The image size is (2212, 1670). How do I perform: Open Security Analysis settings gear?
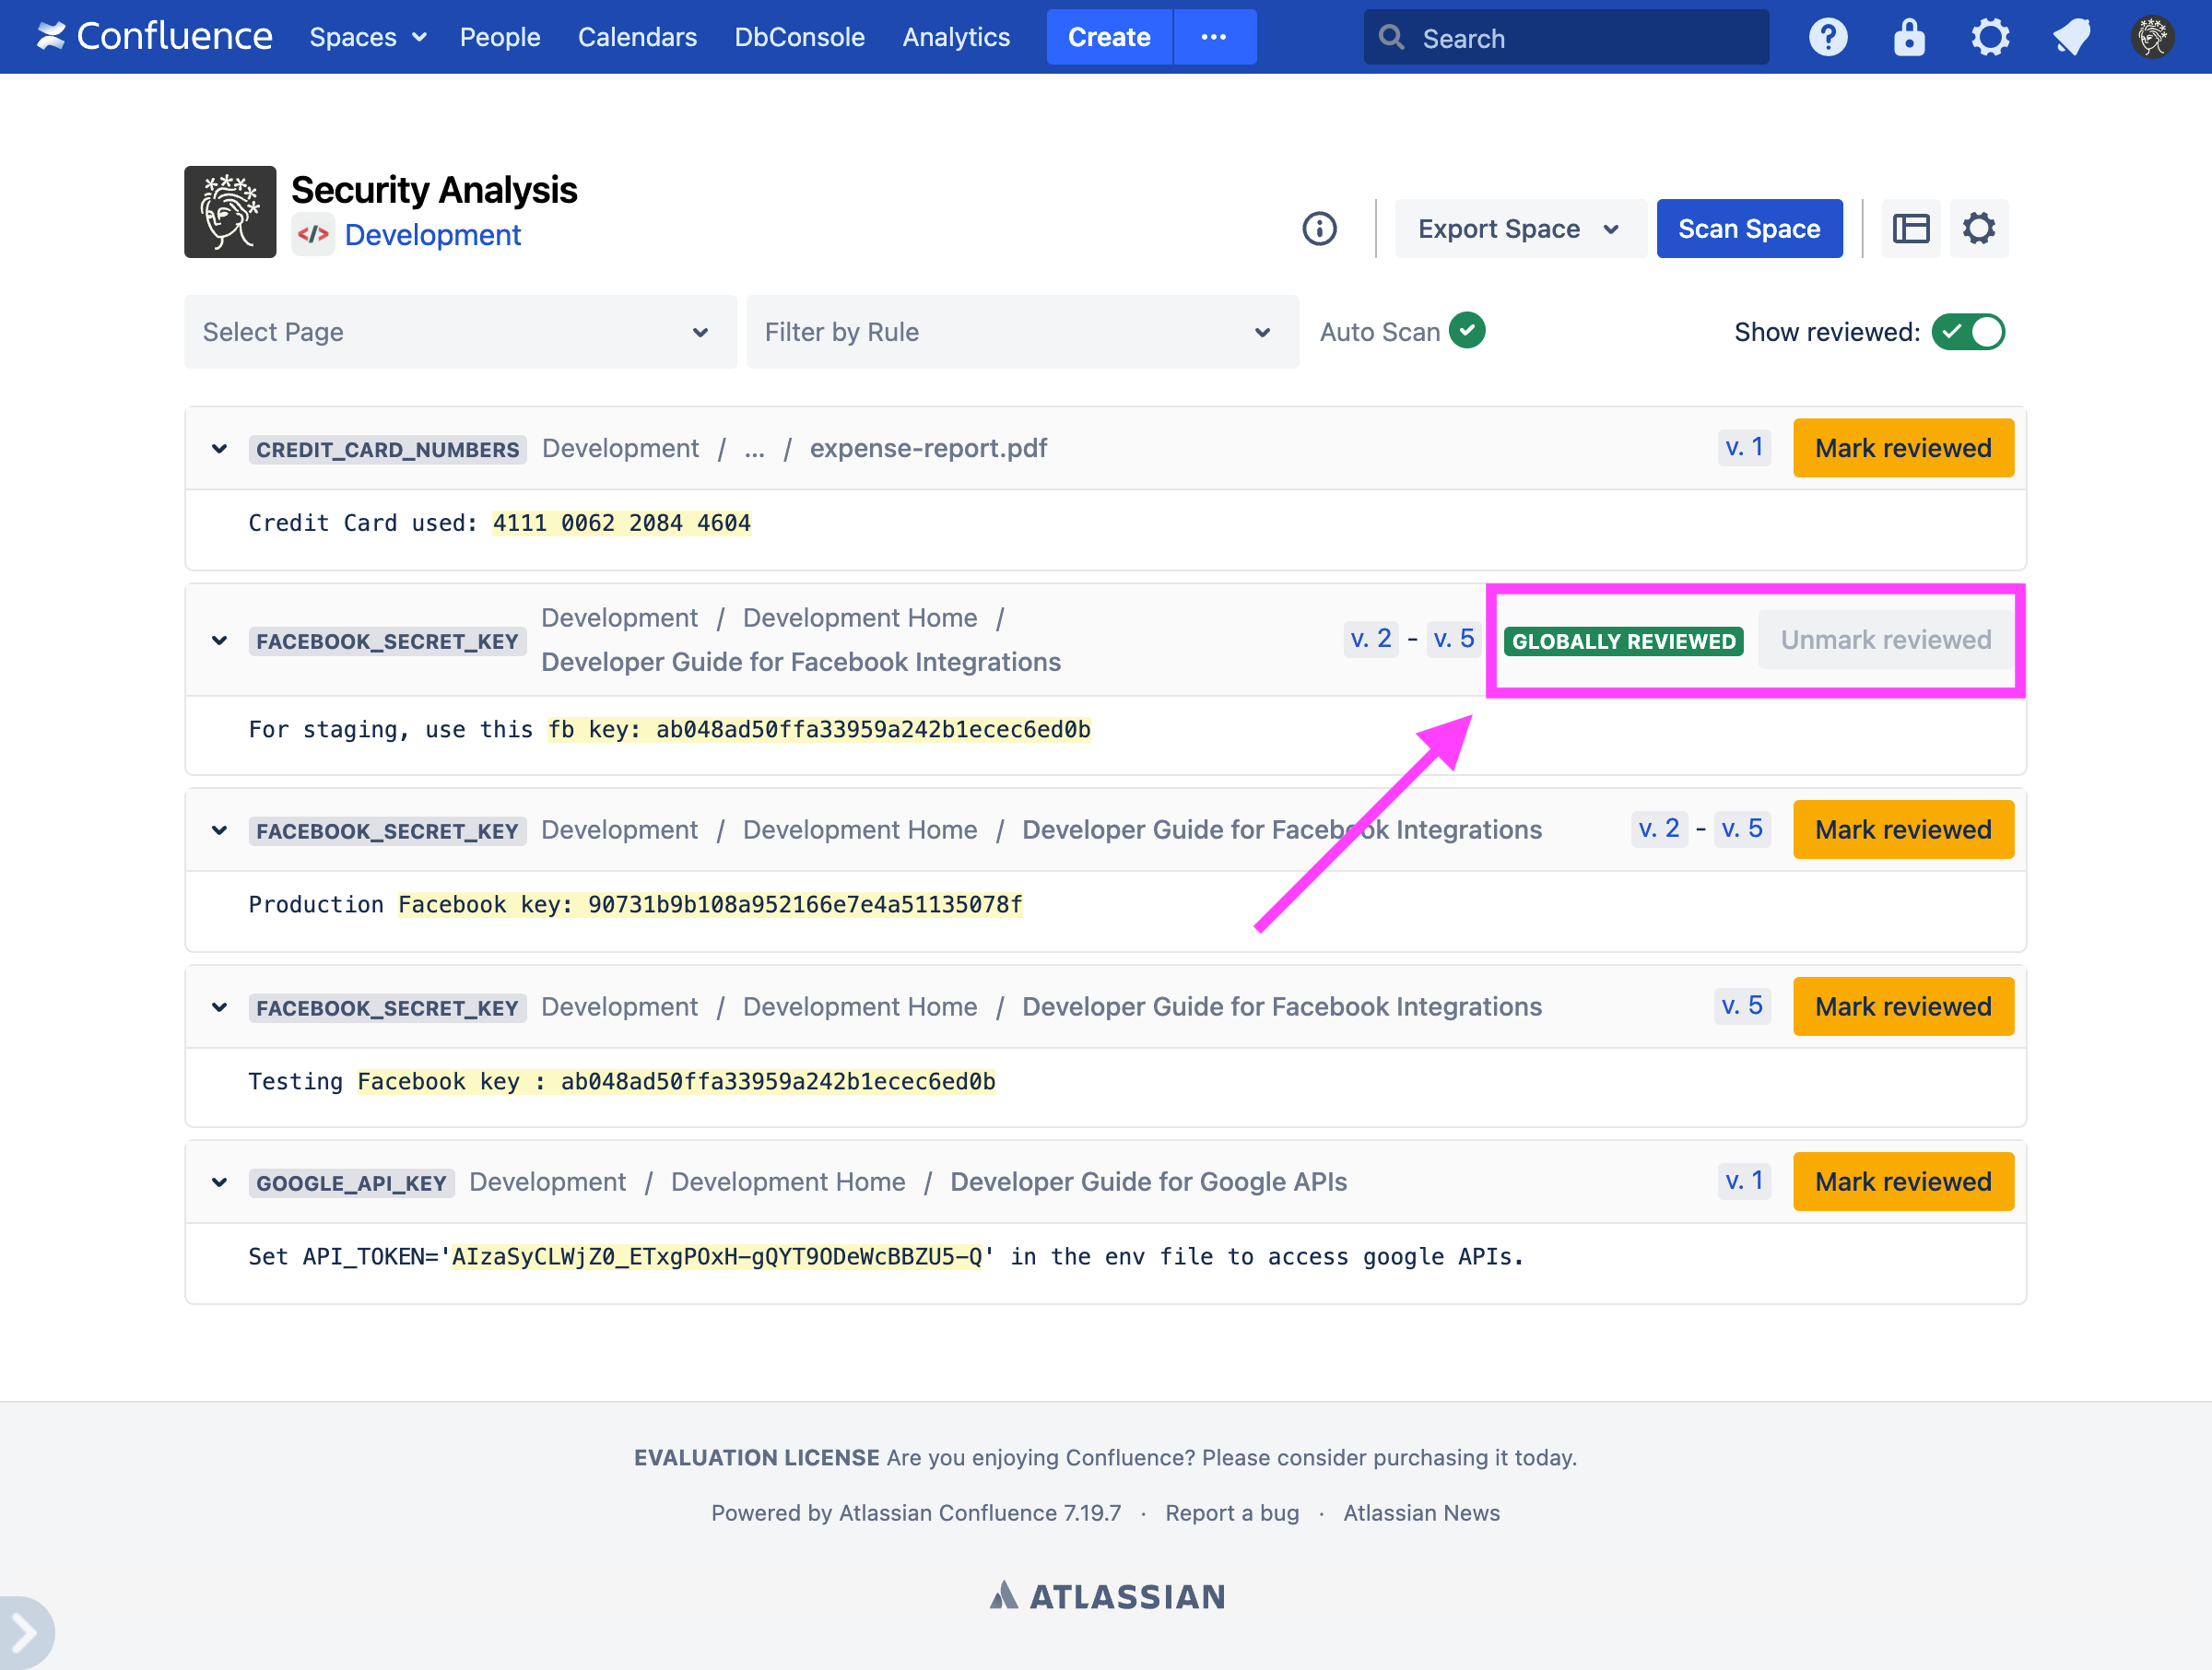tap(1978, 229)
